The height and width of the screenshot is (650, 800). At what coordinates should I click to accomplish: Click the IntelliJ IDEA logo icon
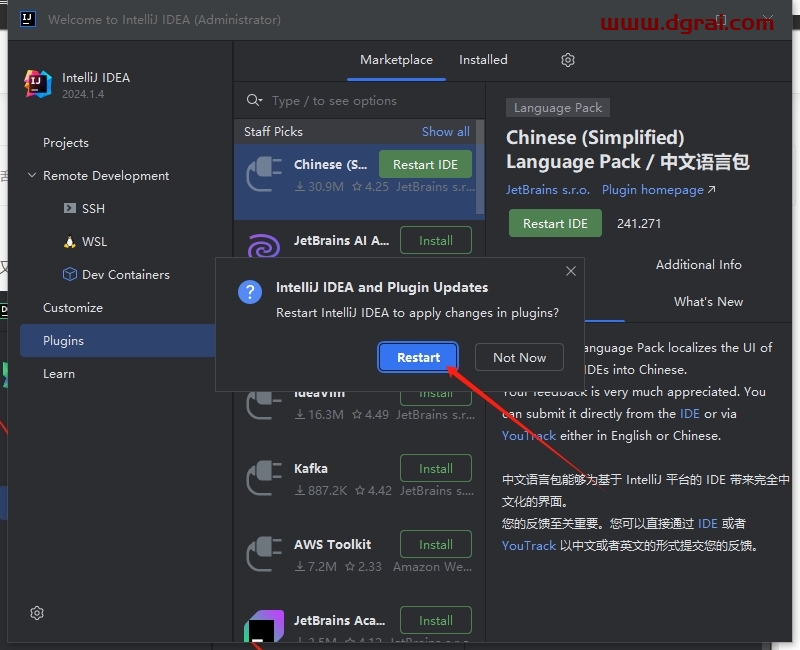tap(37, 84)
